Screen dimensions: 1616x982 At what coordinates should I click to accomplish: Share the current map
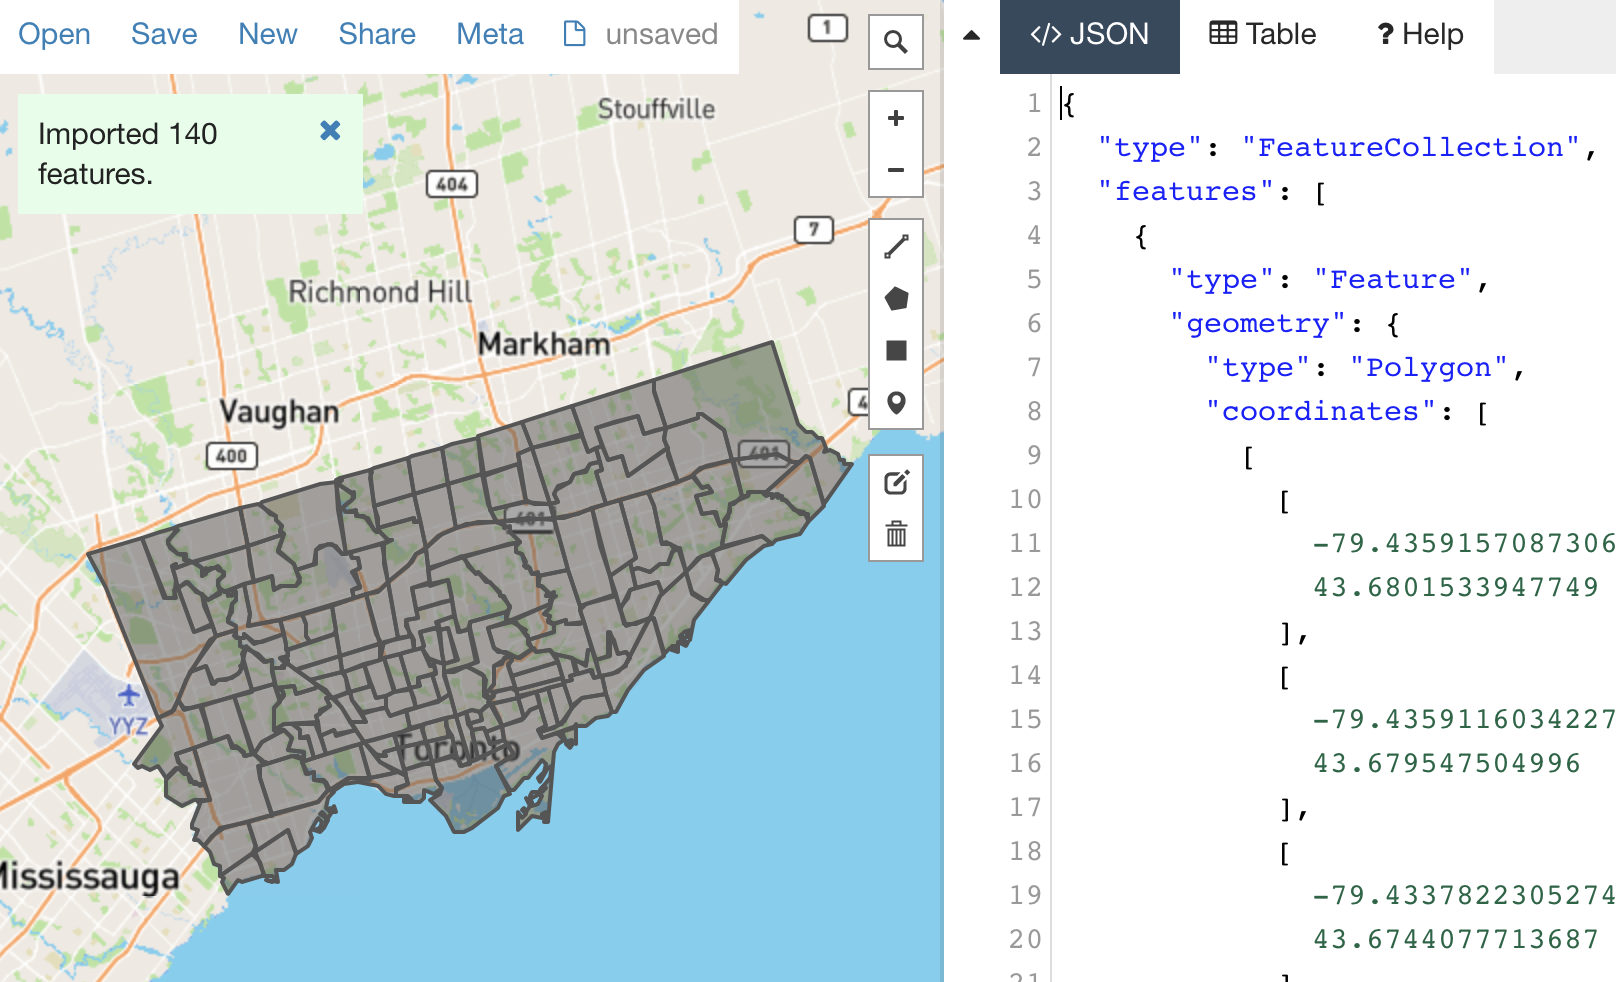tap(377, 33)
